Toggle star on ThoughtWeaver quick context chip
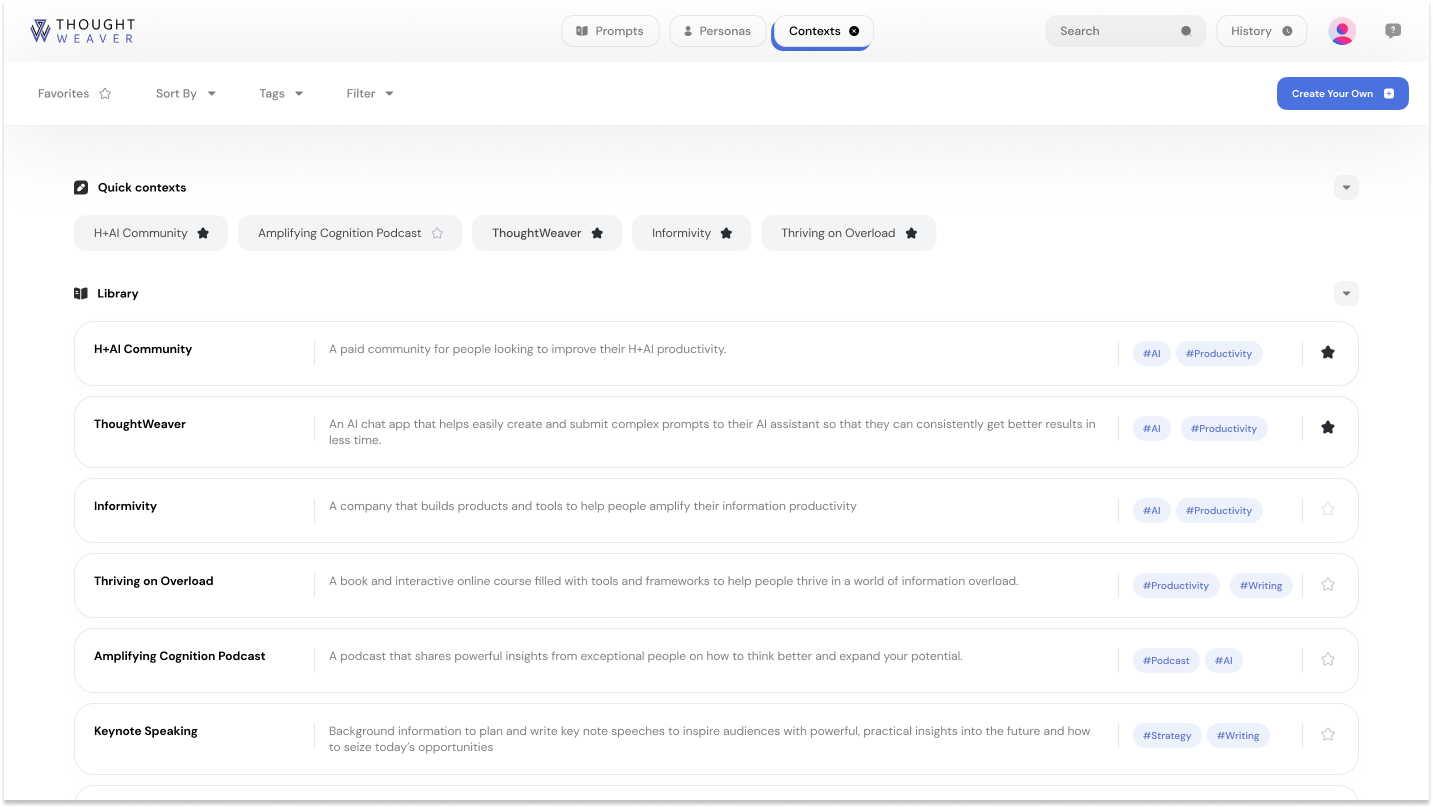 click(x=597, y=233)
